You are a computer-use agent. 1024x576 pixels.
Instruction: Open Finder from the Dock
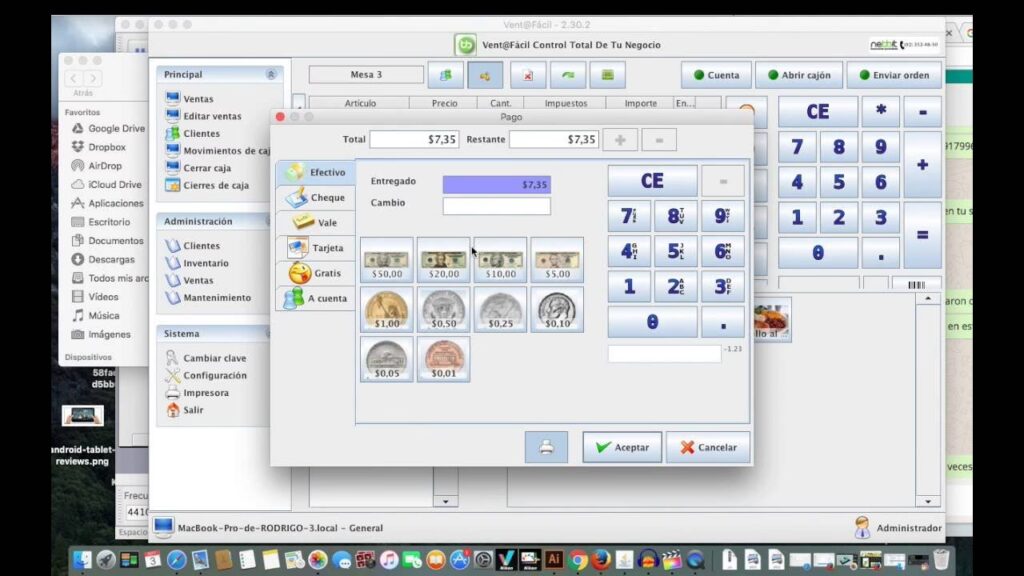[x=82, y=560]
